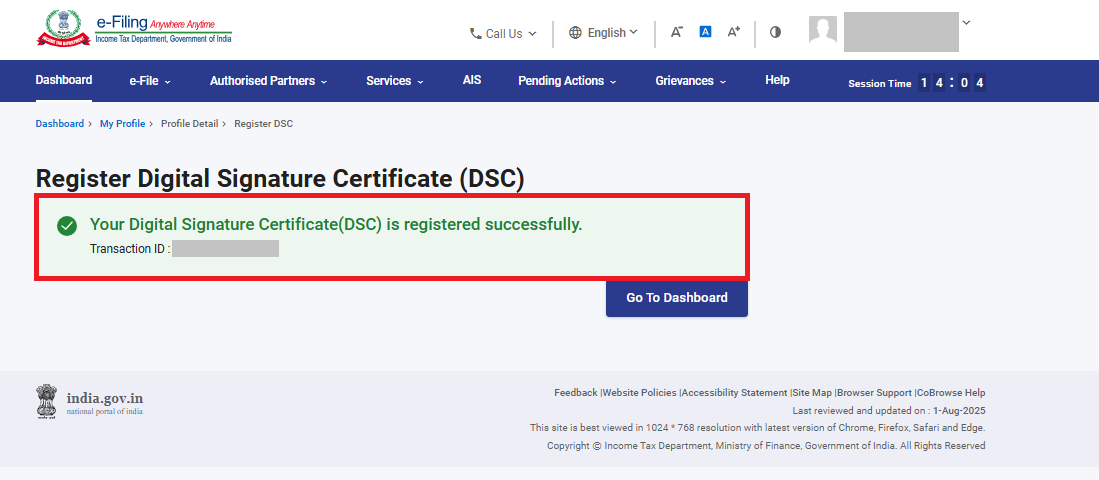The width and height of the screenshot is (1099, 480).
Task: Expand the Services menu
Action: click(394, 81)
